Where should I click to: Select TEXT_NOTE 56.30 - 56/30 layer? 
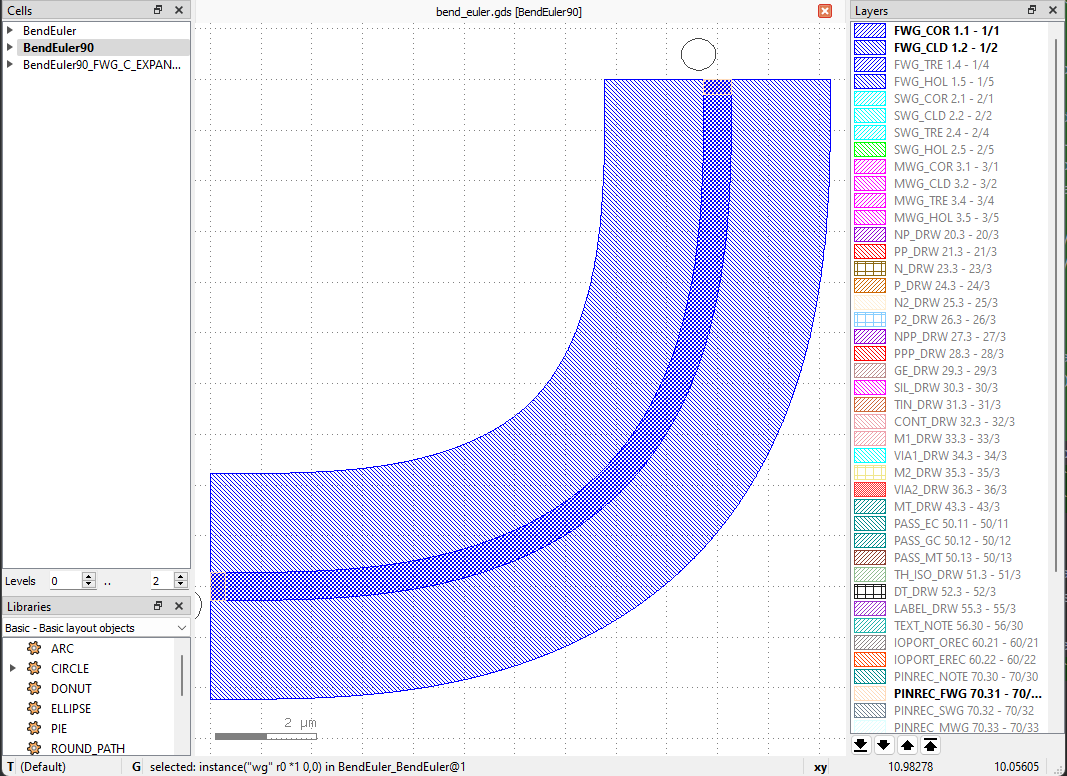(x=958, y=626)
